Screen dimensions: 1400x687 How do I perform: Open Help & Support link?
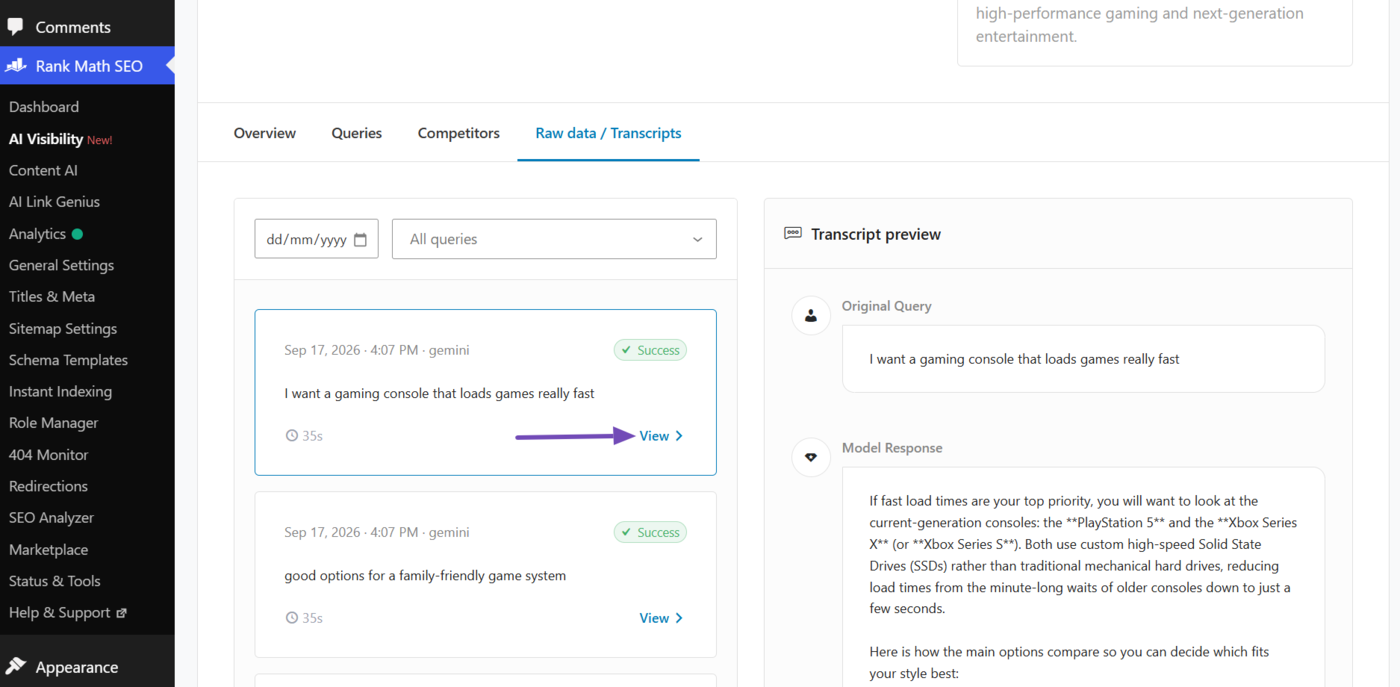click(x=67, y=613)
